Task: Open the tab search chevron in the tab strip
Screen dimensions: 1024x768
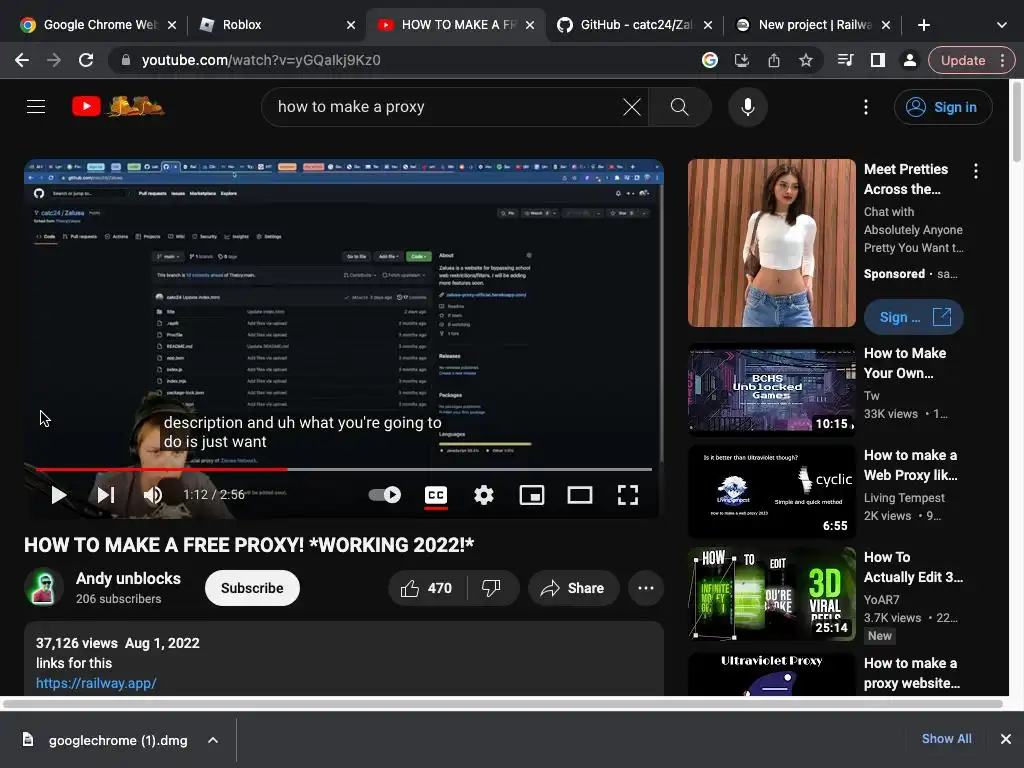Action: point(1002,25)
